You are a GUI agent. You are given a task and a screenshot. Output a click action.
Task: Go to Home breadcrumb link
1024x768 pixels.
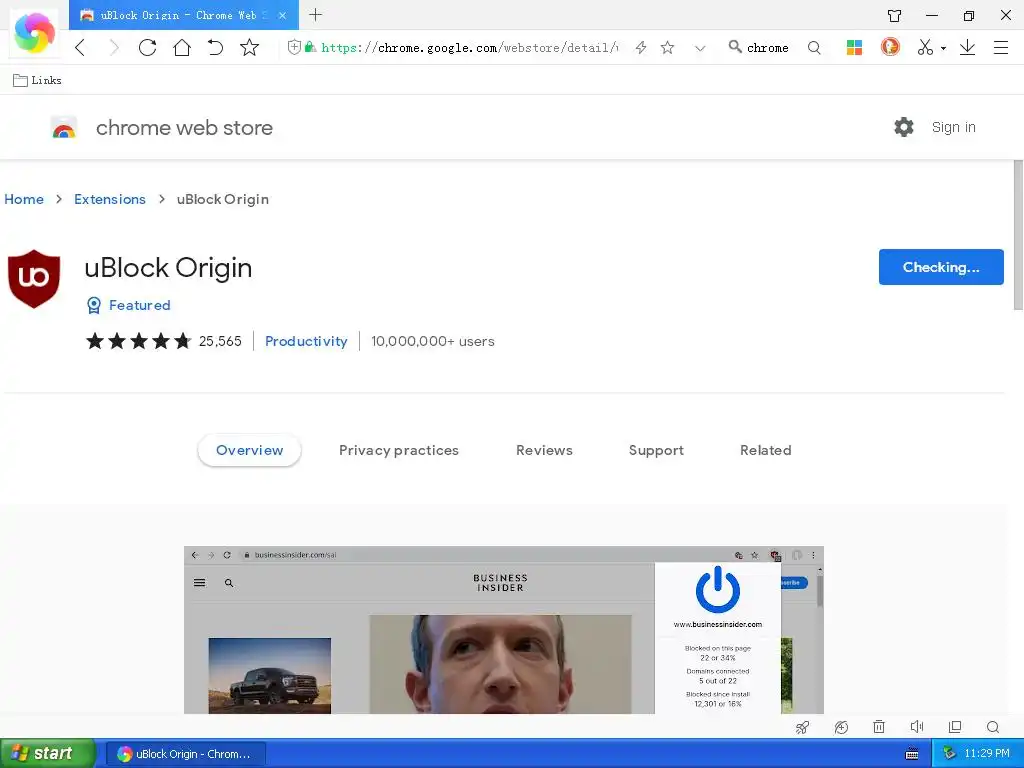tap(24, 199)
